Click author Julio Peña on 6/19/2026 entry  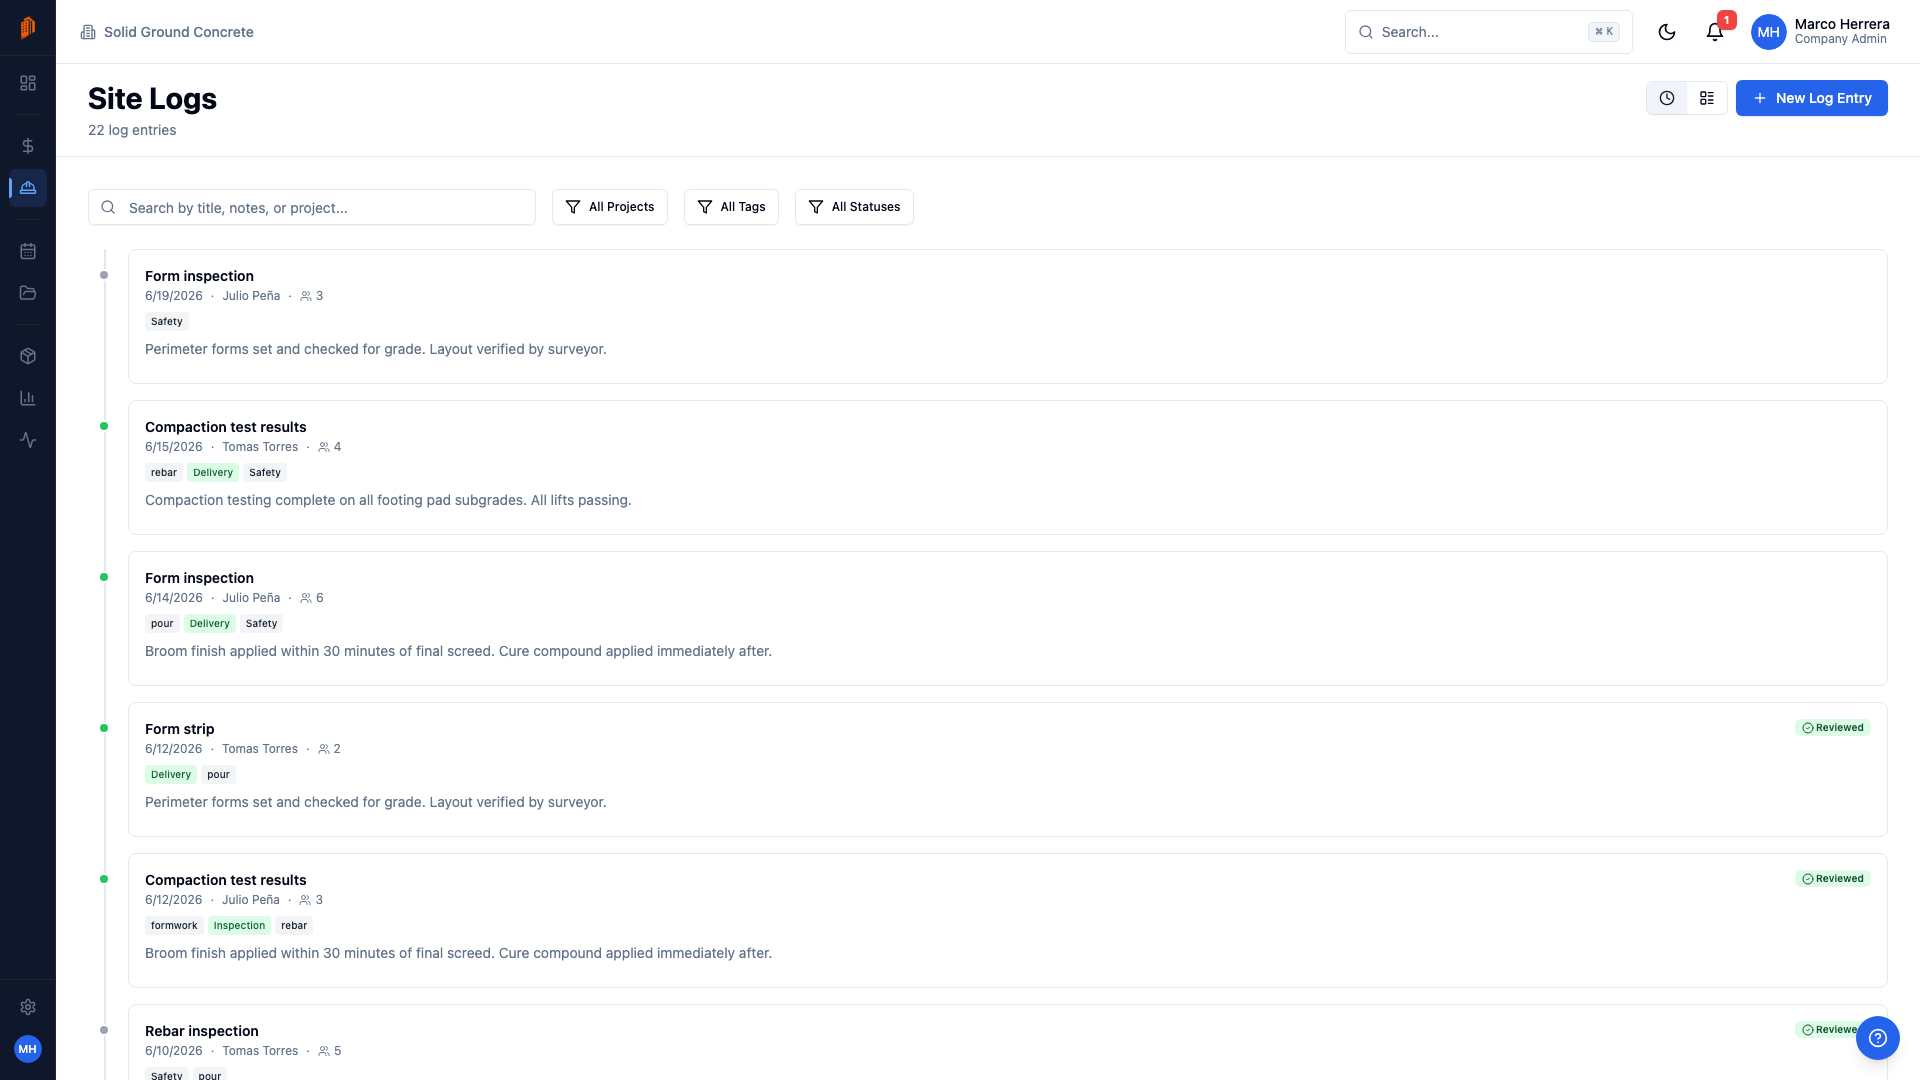pyautogui.click(x=251, y=296)
